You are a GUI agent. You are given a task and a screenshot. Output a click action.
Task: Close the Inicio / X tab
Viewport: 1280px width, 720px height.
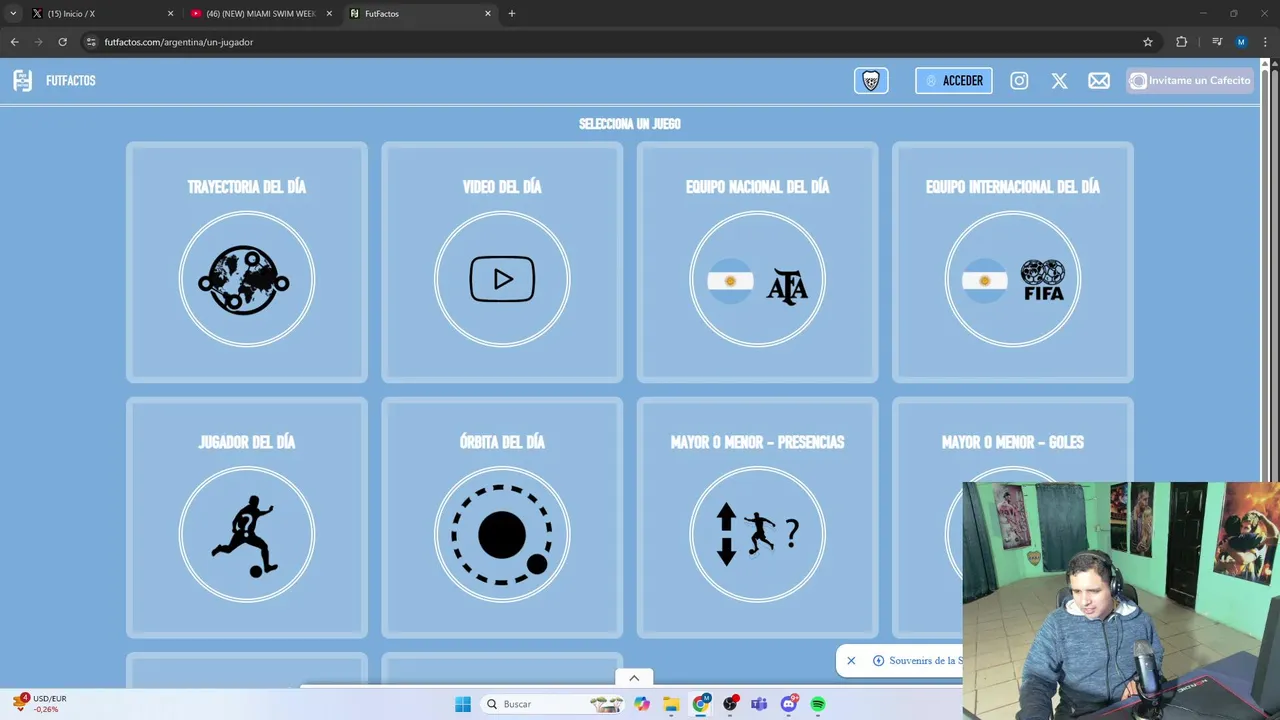(170, 14)
